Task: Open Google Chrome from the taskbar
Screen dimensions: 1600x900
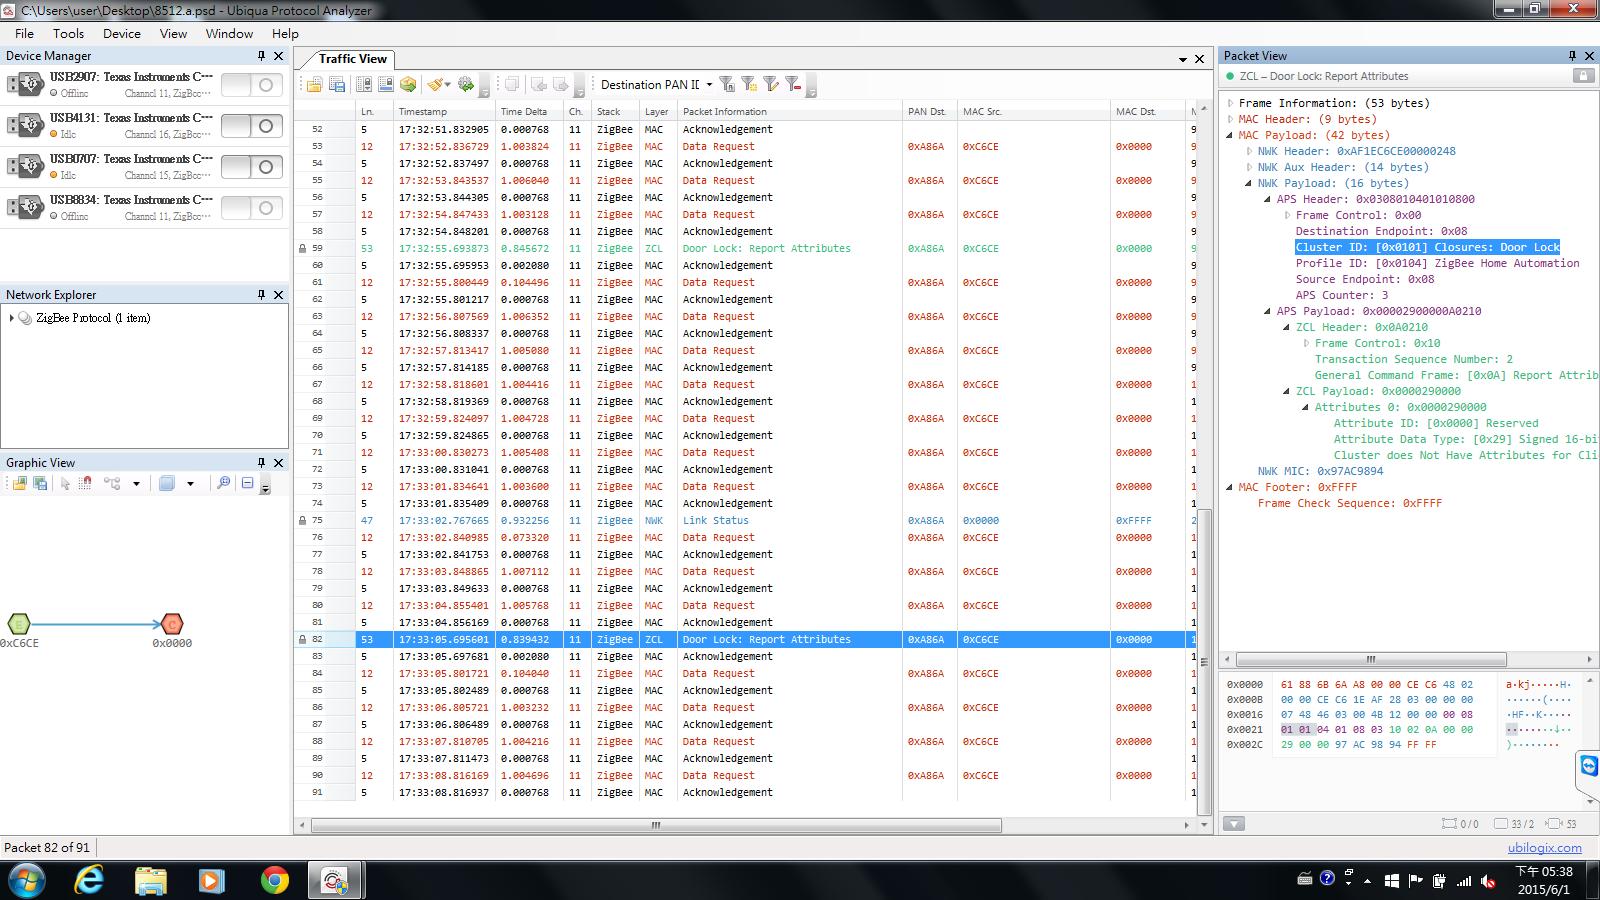Action: click(x=274, y=880)
